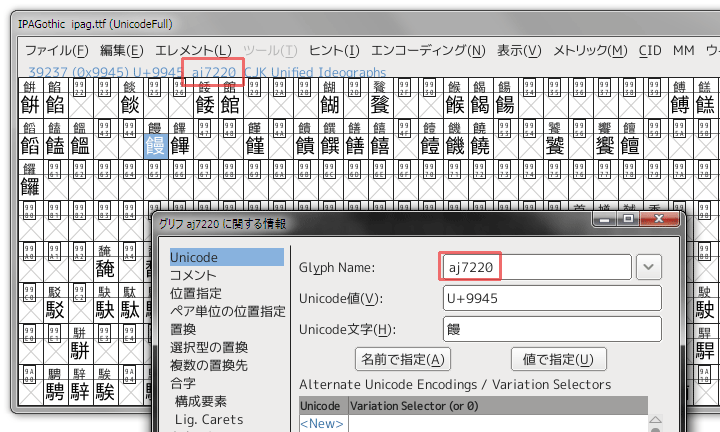Open the メトリック(M) menu
Viewport: 720px width, 432px height.
[590, 50]
